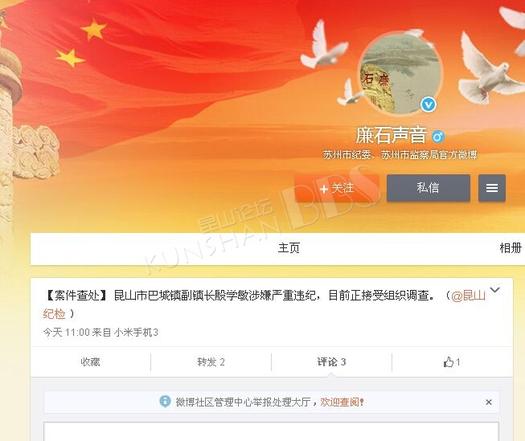
Task: Open the hamburger menu button
Action: pos(492,188)
